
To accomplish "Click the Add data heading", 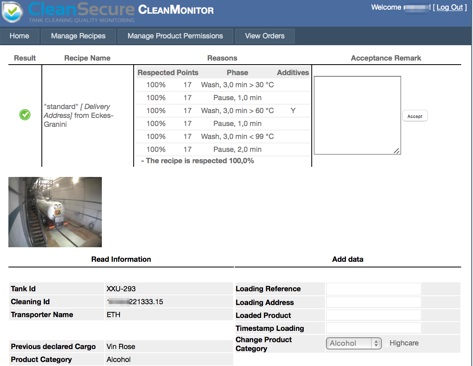I will coord(348,259).
